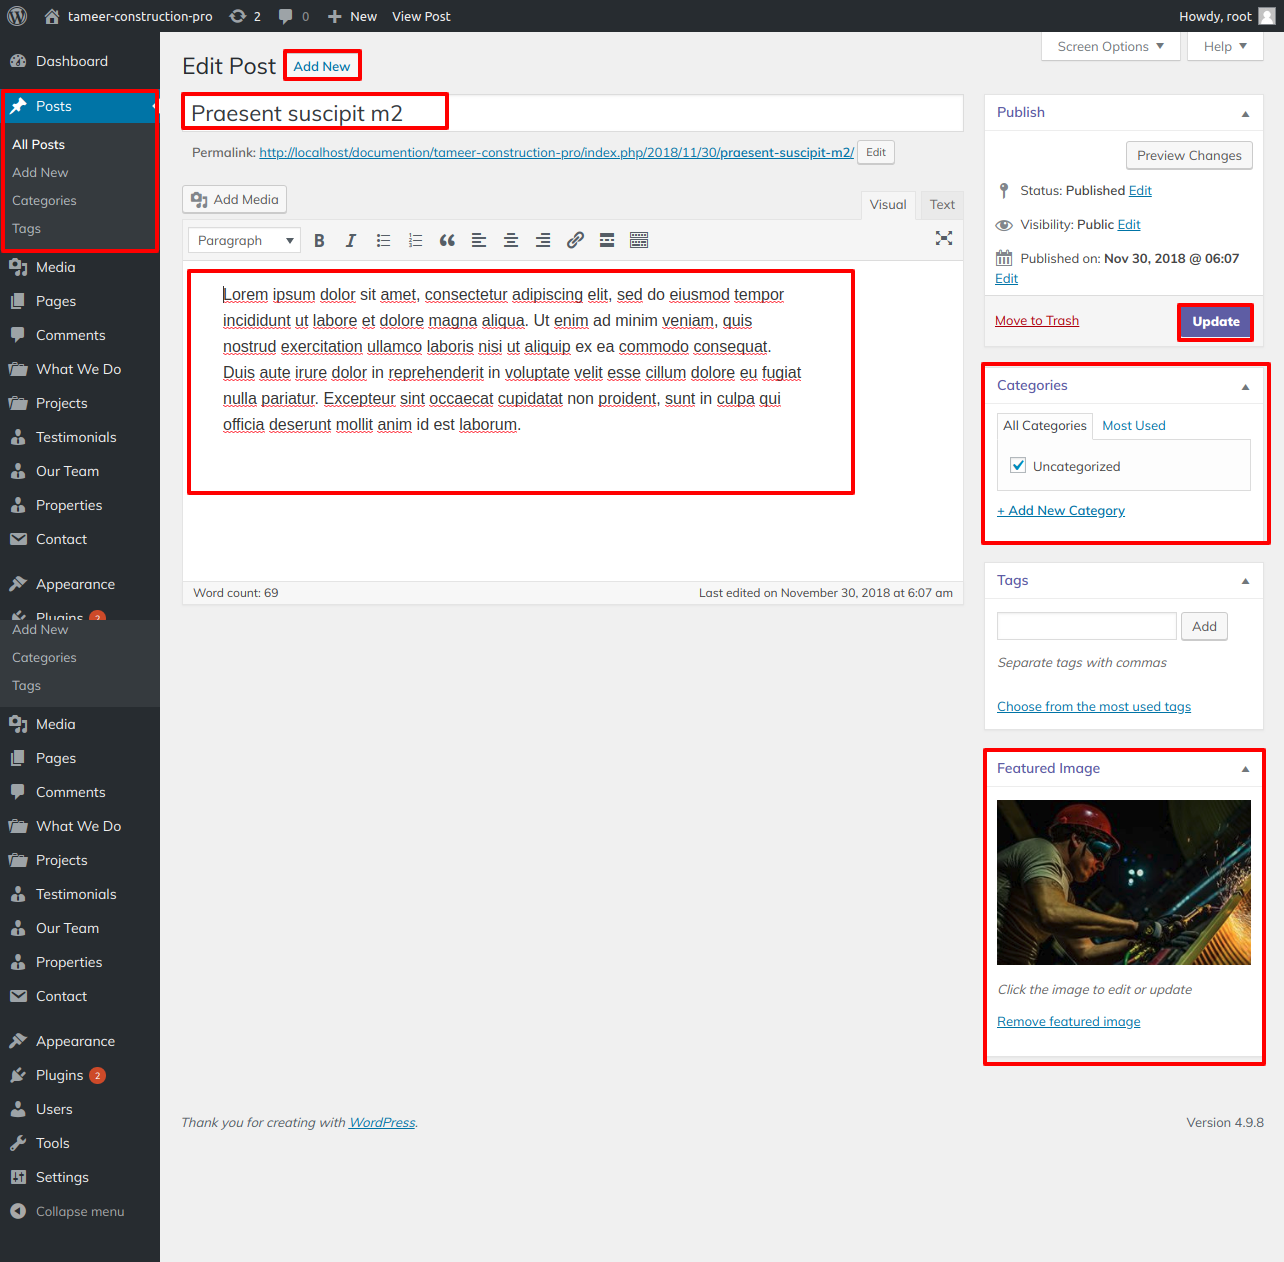Click the Settings icon in sidebar
Image resolution: width=1284 pixels, height=1262 pixels.
click(18, 1177)
